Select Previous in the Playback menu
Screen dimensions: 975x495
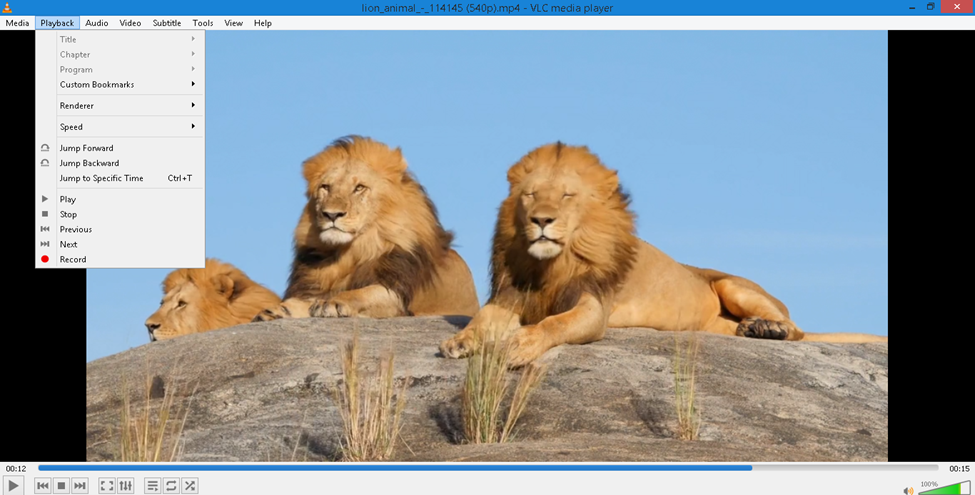(x=120, y=229)
